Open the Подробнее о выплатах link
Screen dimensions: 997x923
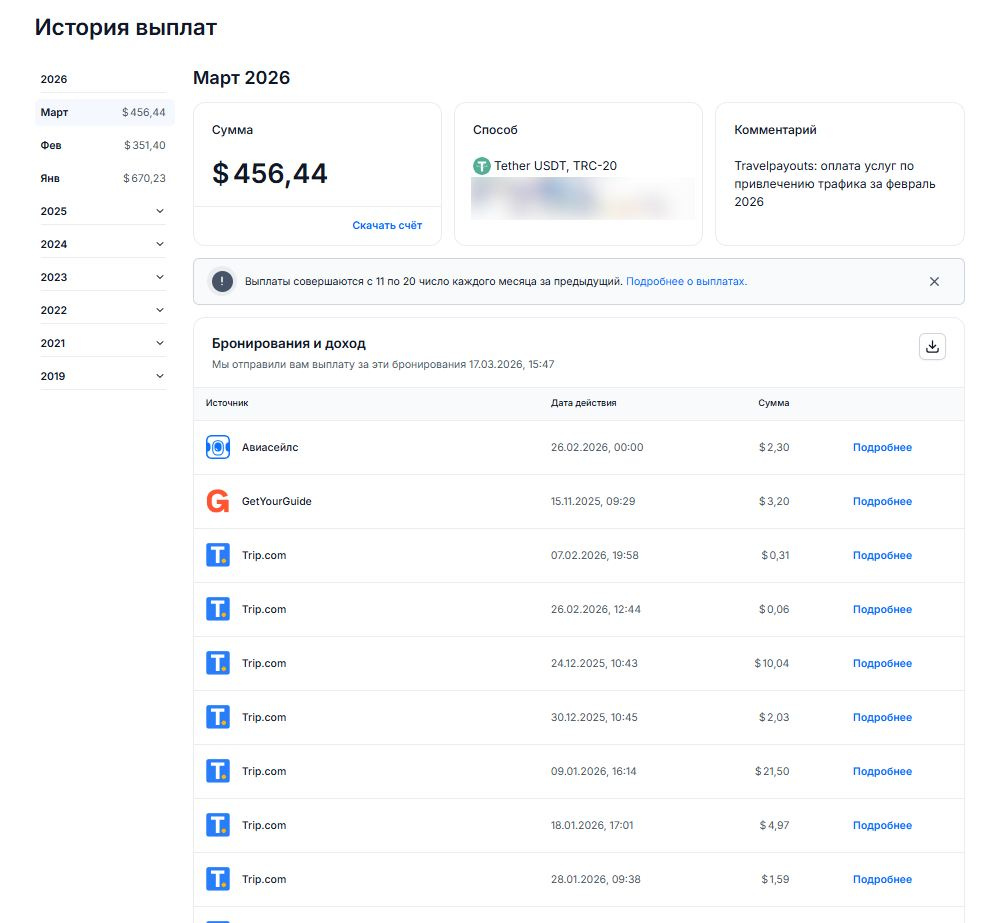(686, 282)
